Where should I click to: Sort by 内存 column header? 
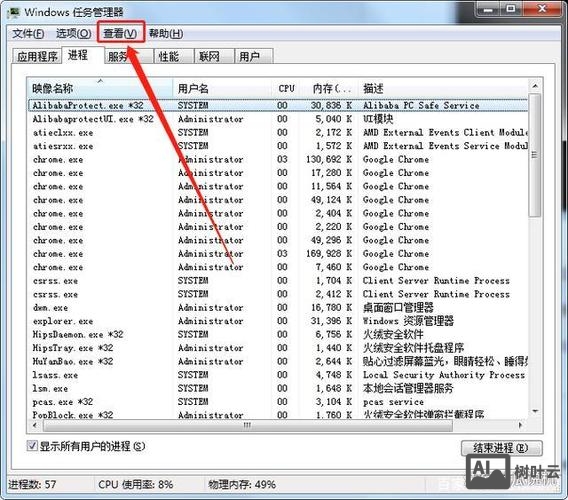[x=330, y=88]
